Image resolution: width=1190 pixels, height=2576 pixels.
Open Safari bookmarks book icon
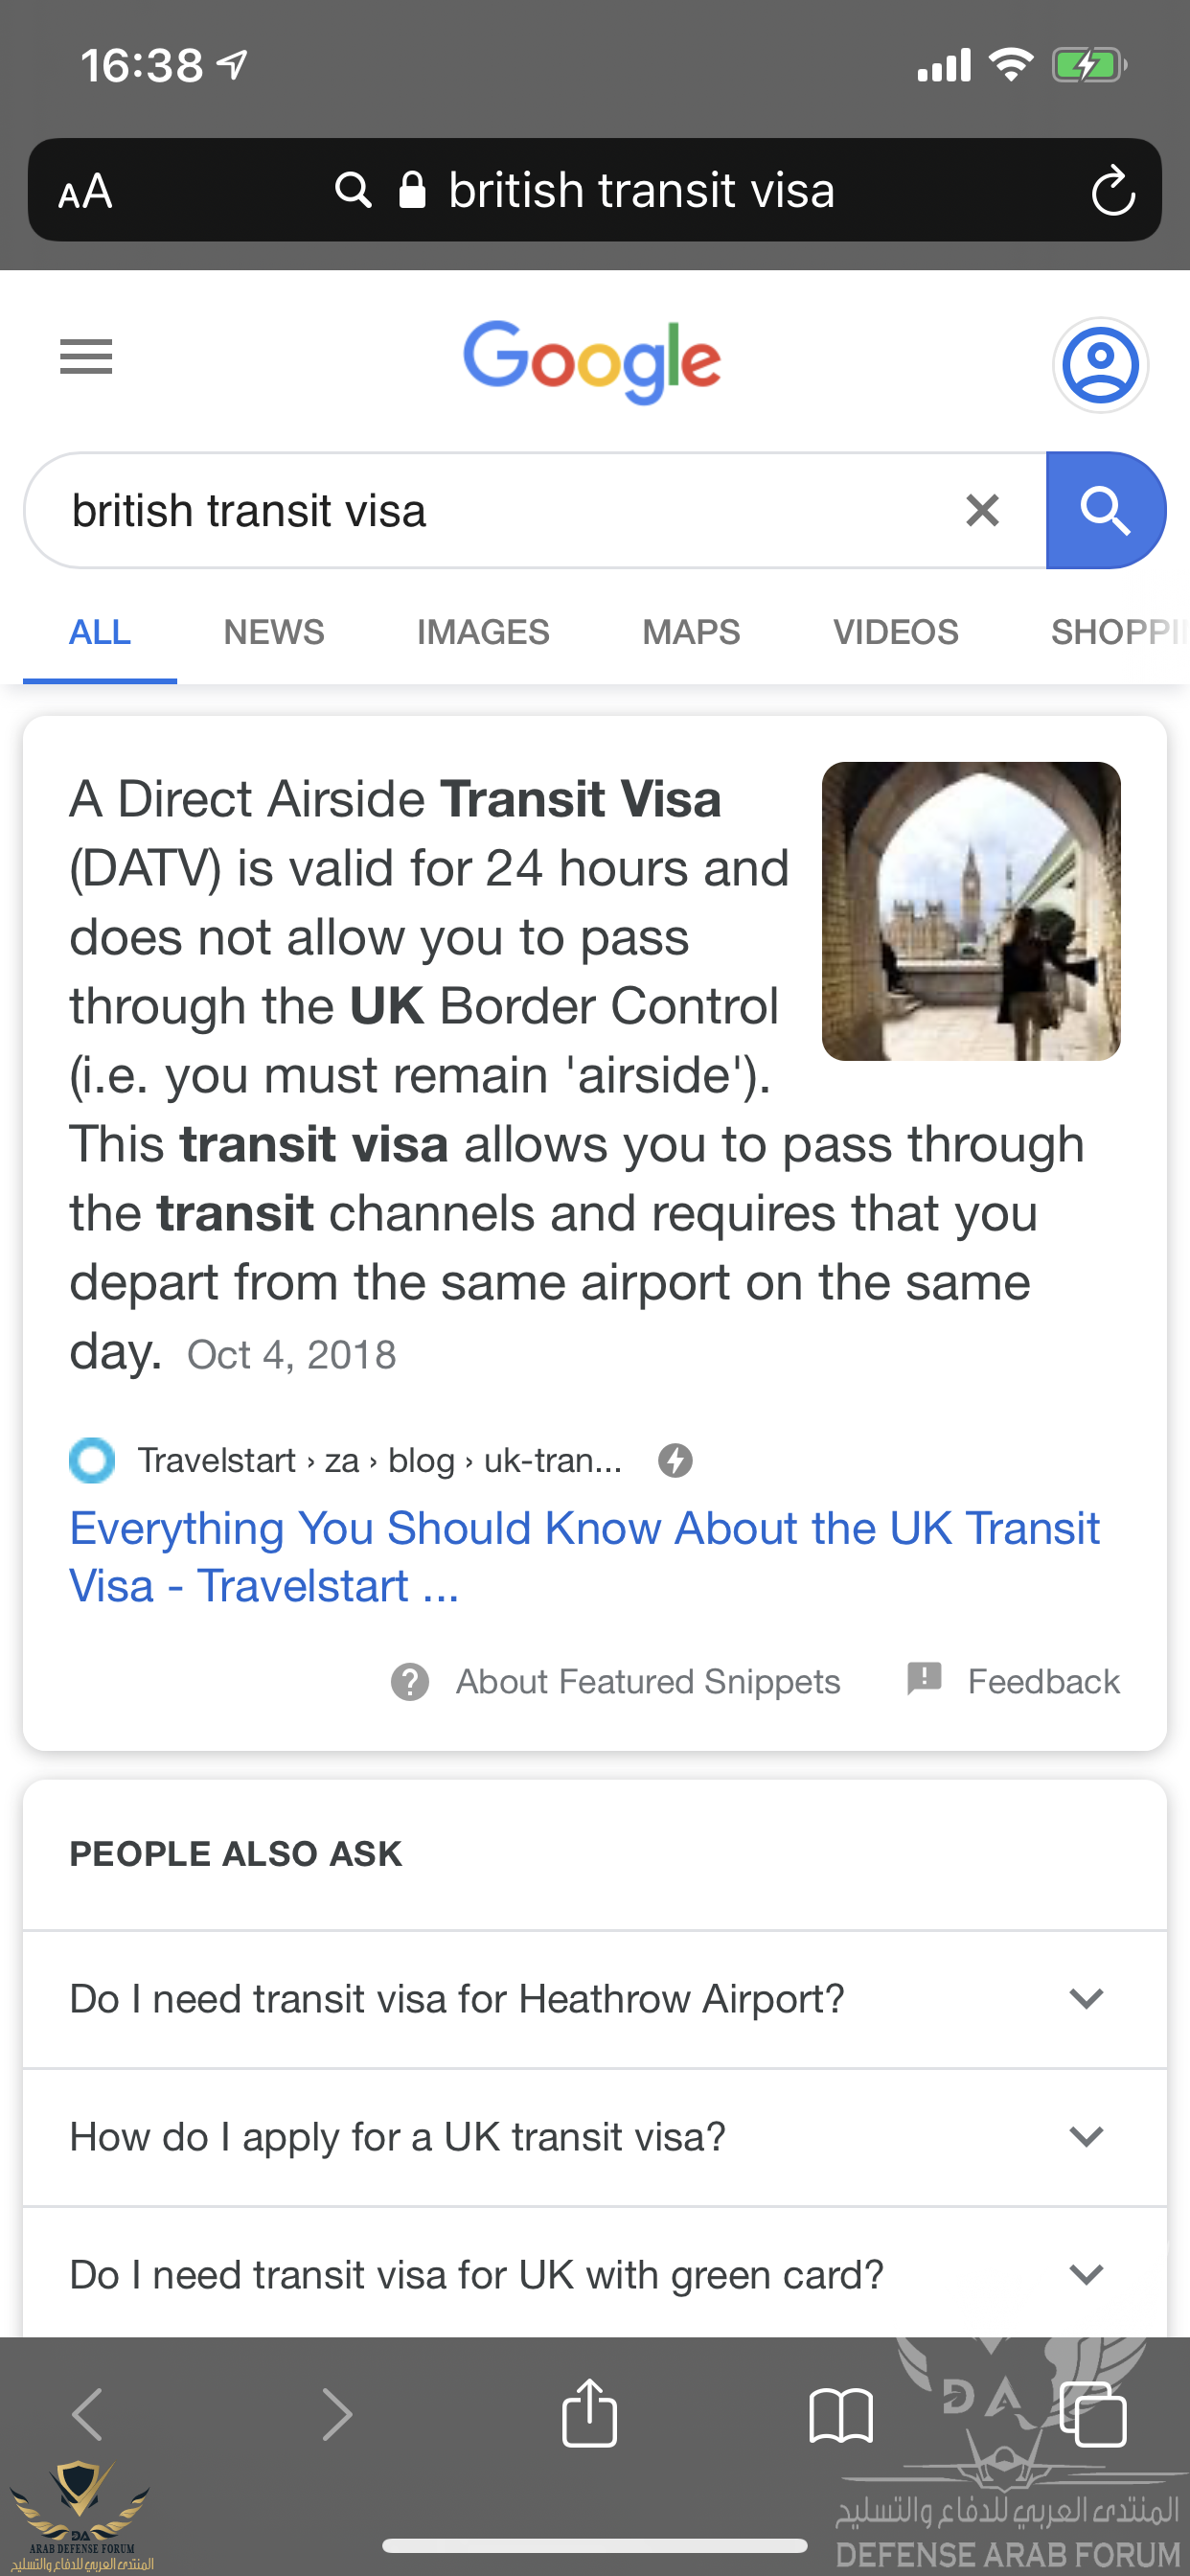(x=840, y=2415)
